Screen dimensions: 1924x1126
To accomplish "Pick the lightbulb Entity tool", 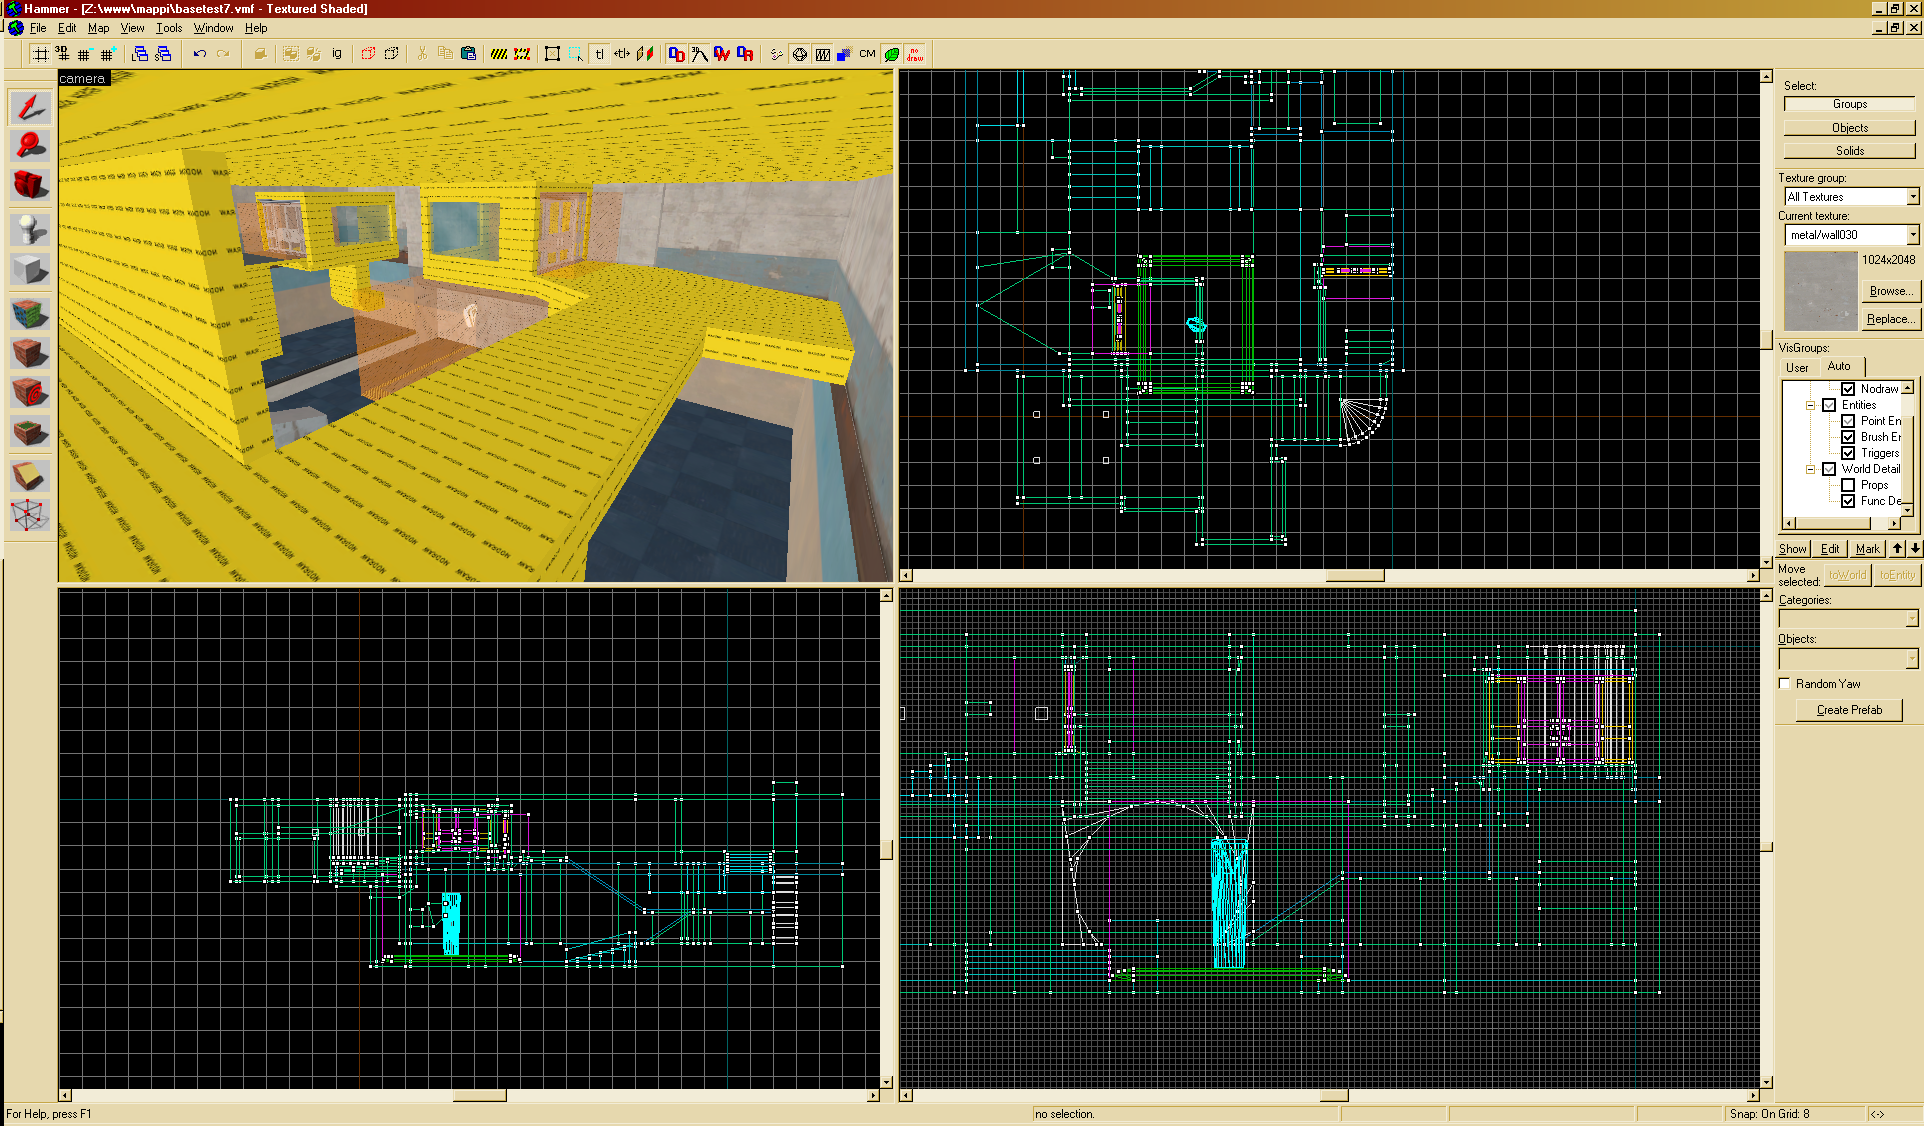I will pos(30,229).
